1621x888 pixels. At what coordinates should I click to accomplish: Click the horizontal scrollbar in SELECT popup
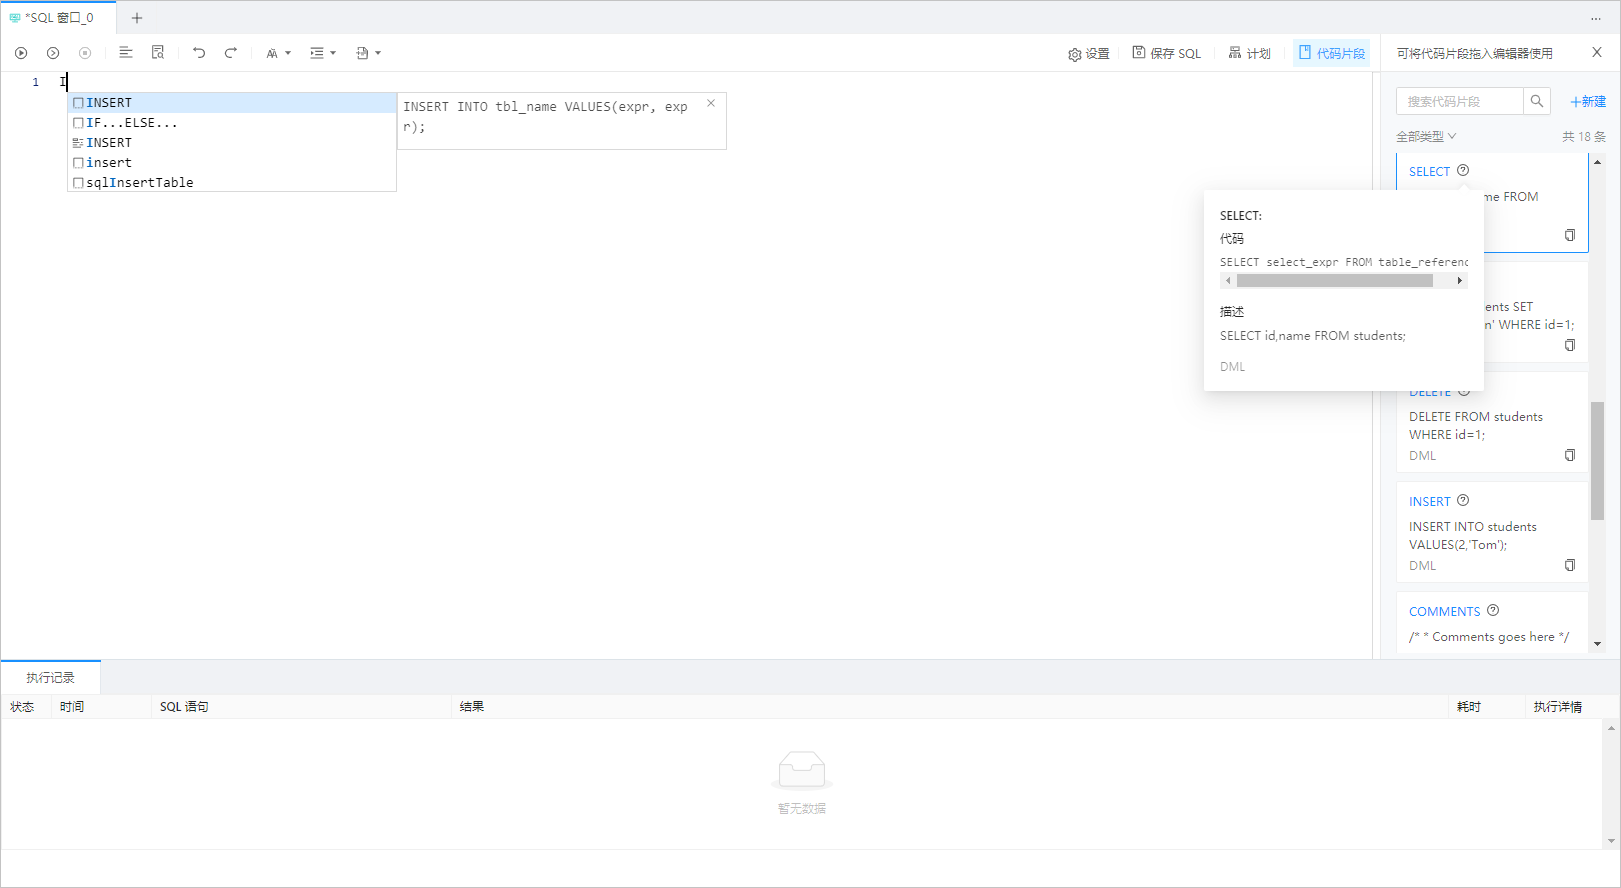coord(1334,281)
